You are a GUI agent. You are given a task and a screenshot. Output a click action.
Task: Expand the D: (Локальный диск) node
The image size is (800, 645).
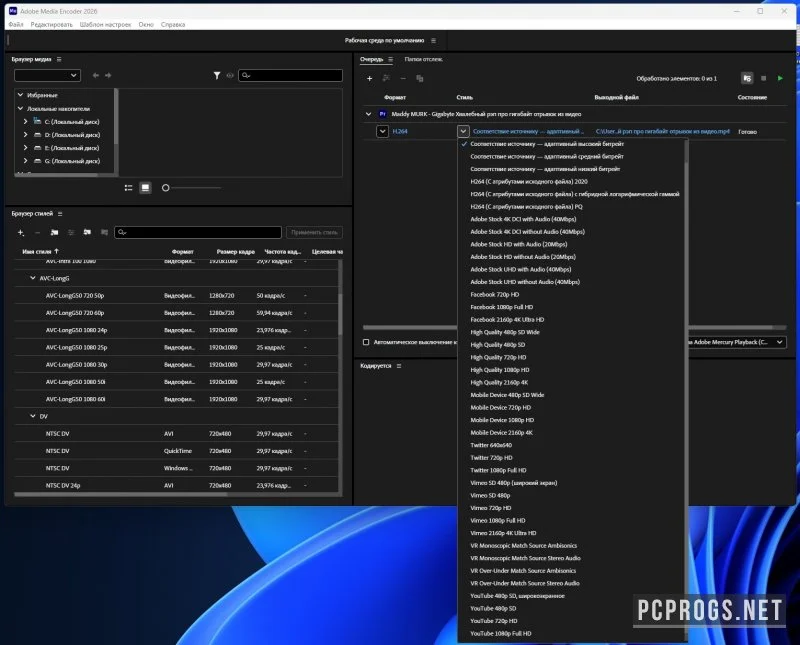point(26,135)
